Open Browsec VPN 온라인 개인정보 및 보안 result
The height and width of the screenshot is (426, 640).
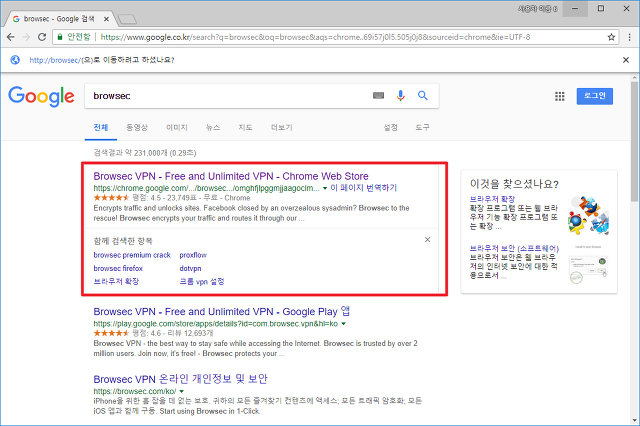click(180, 379)
